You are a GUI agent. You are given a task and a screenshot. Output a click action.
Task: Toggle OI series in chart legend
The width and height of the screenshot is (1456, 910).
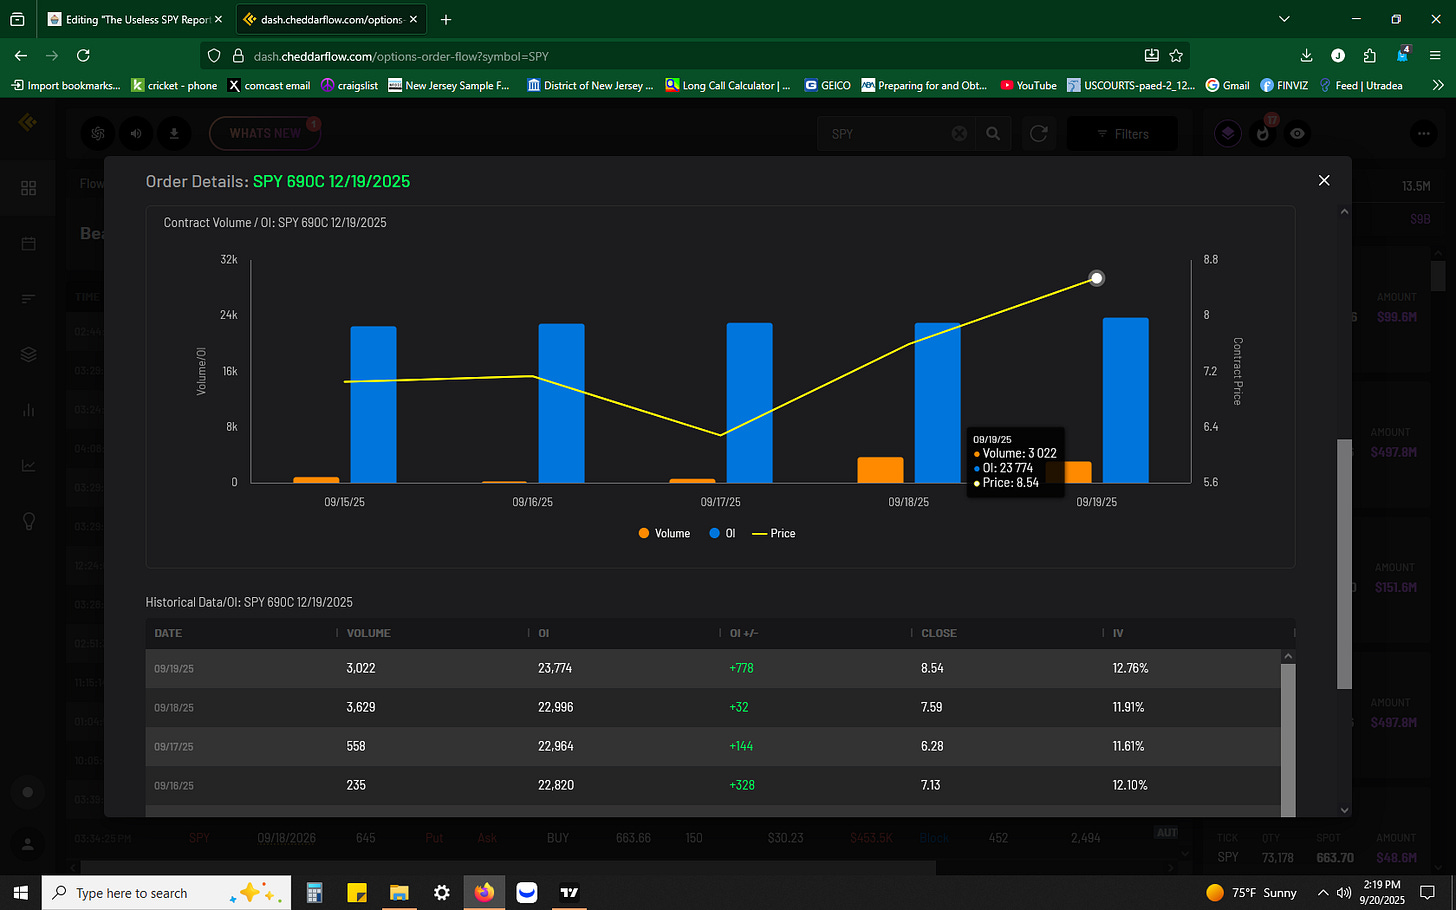[x=722, y=533]
